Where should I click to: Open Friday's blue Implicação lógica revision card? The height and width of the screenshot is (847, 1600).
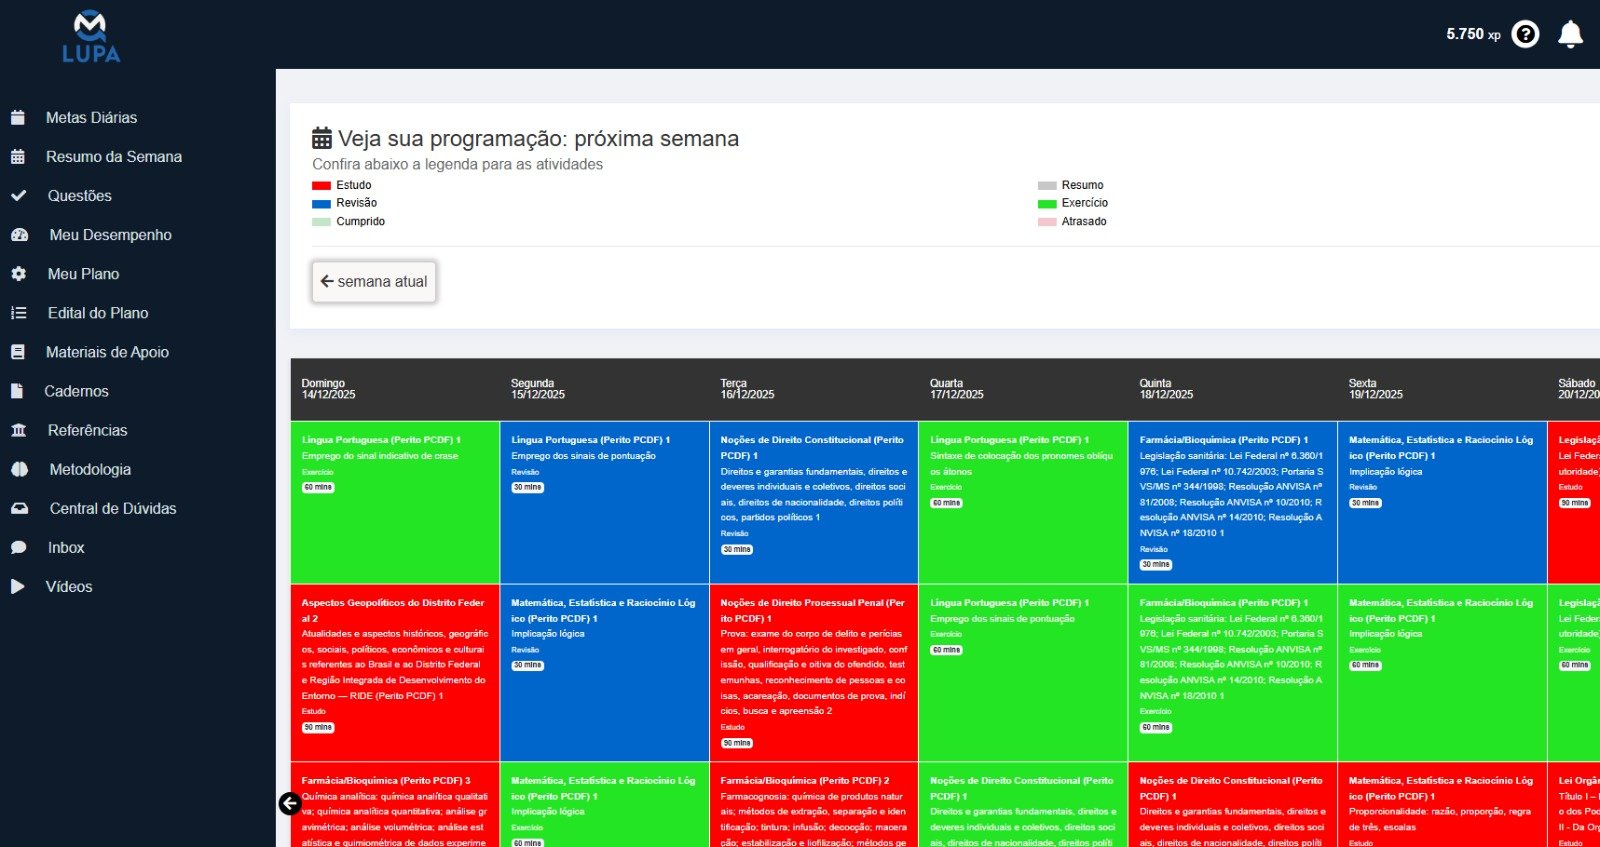[1443, 502]
